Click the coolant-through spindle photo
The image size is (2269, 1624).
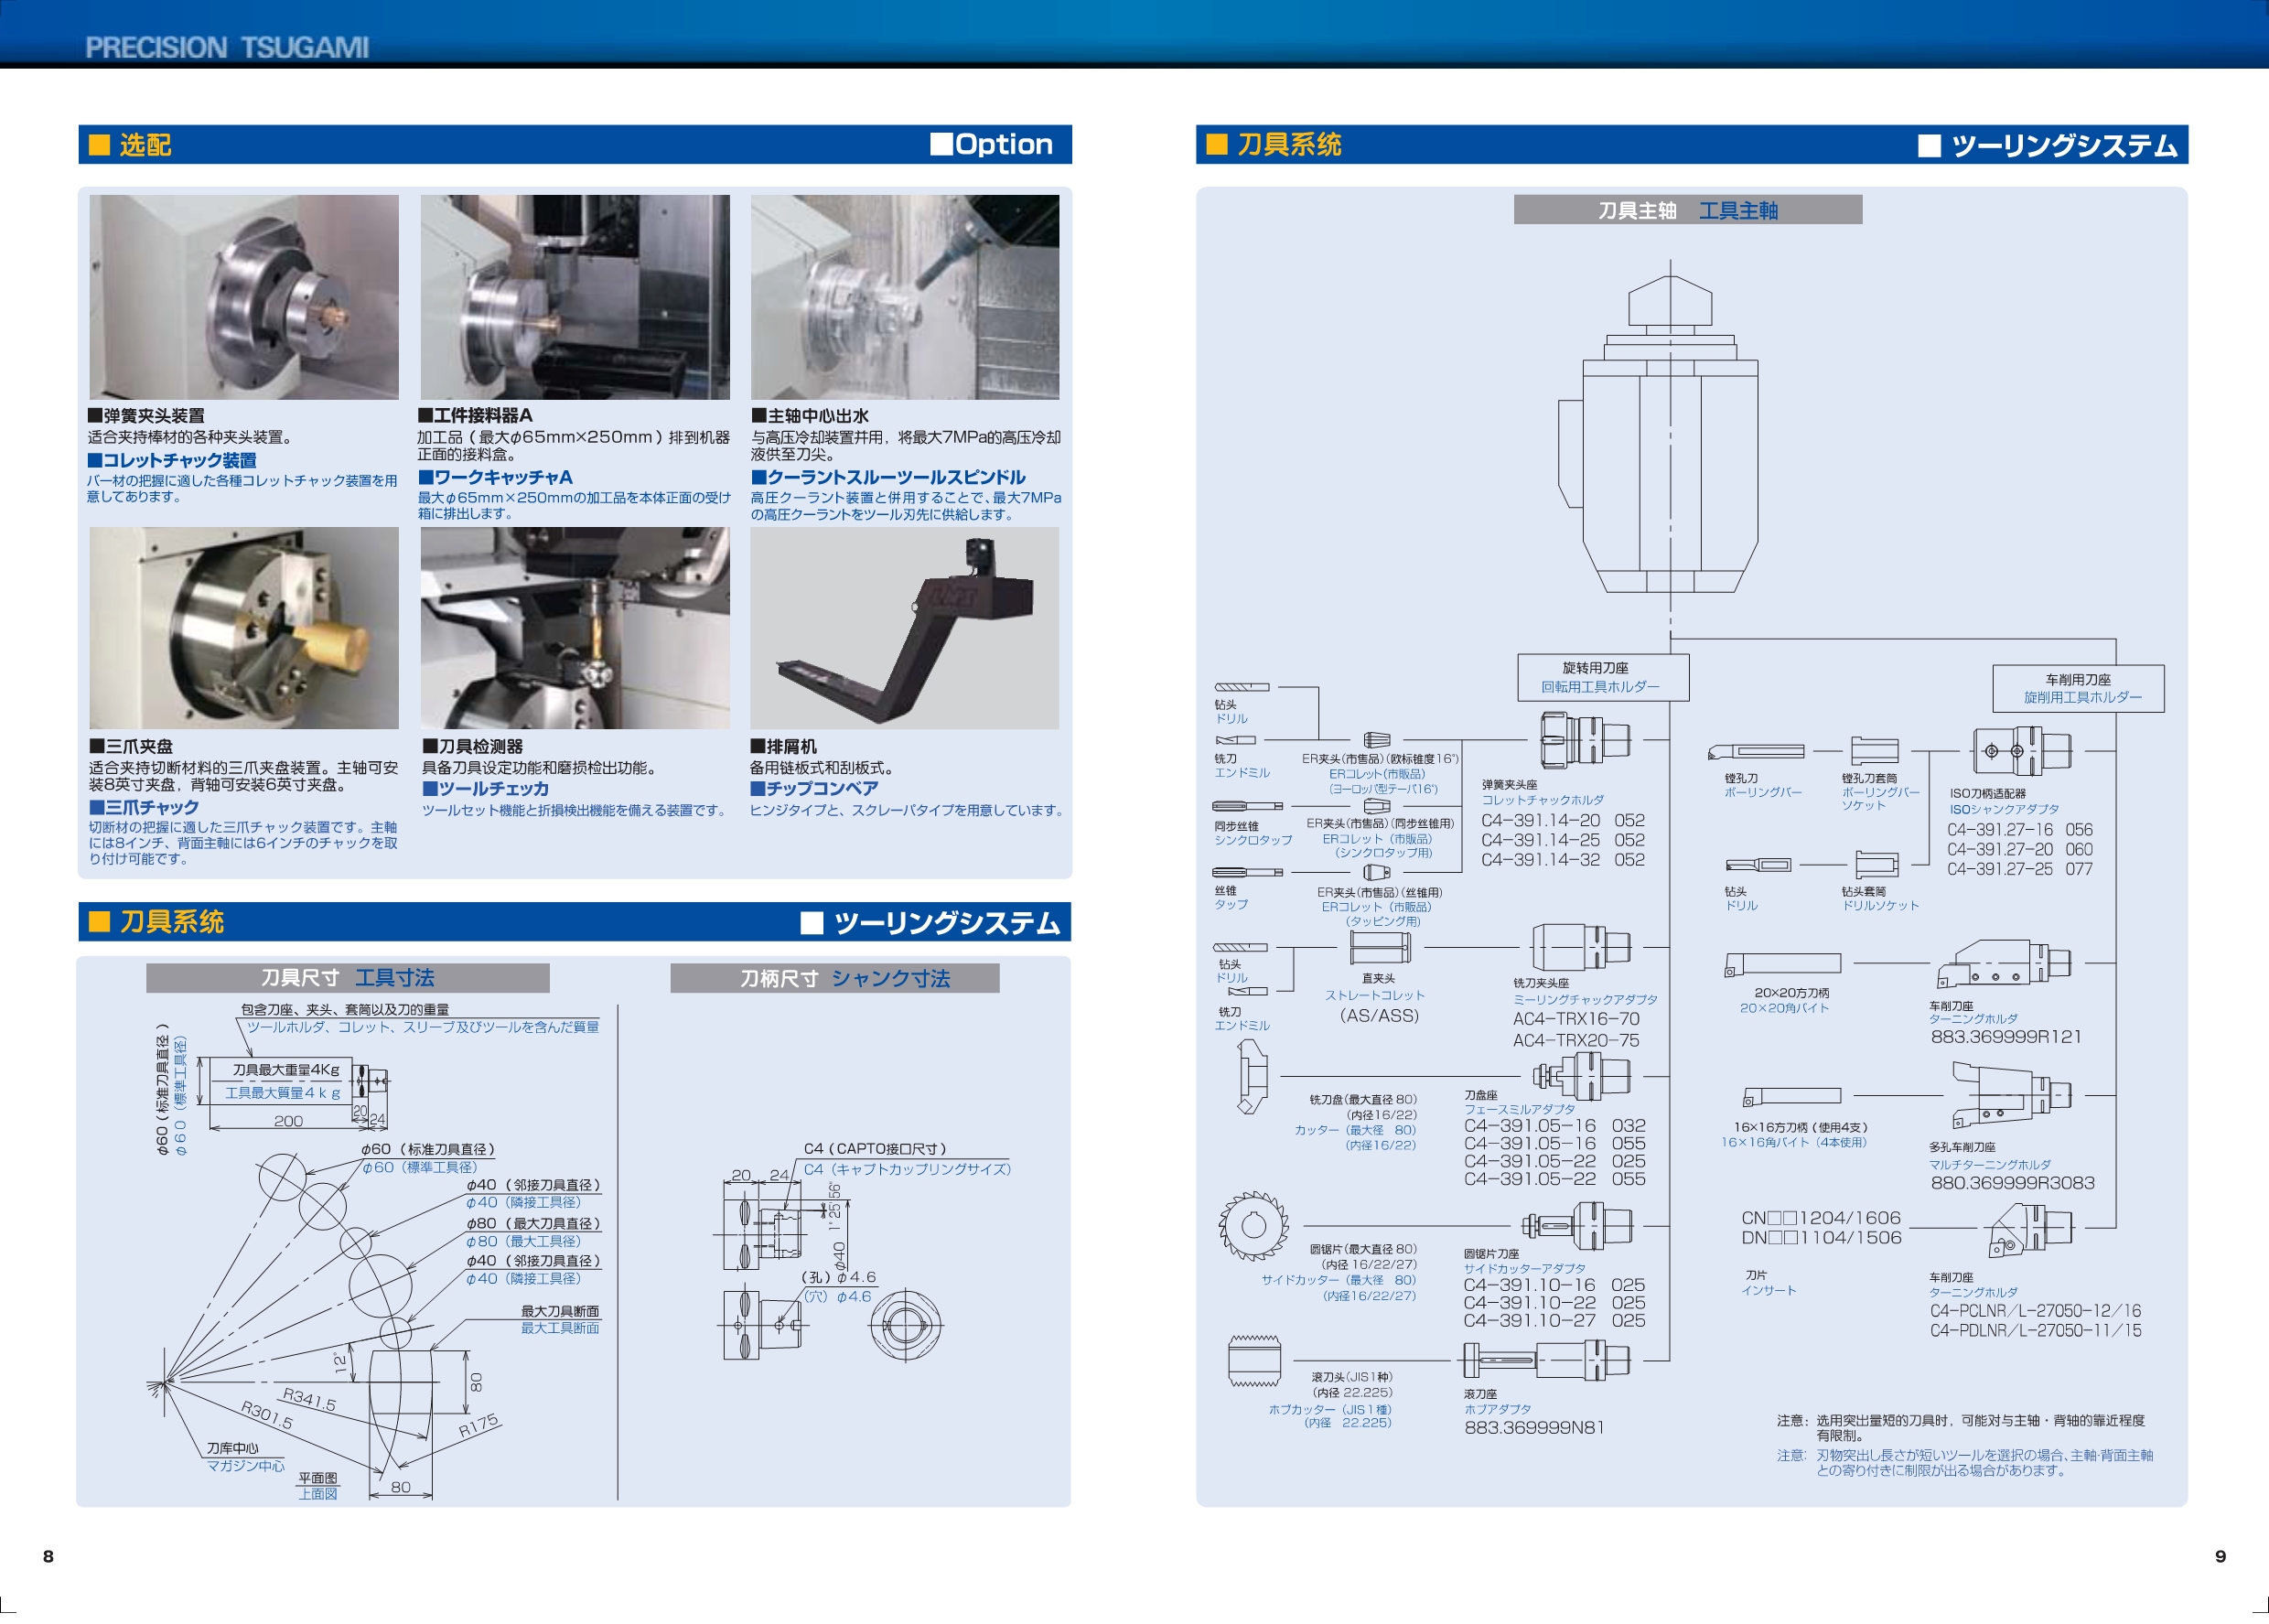[x=905, y=297]
